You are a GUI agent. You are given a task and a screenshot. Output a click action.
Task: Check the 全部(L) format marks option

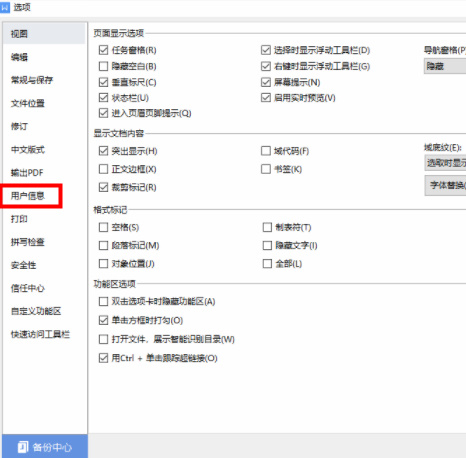tap(267, 264)
